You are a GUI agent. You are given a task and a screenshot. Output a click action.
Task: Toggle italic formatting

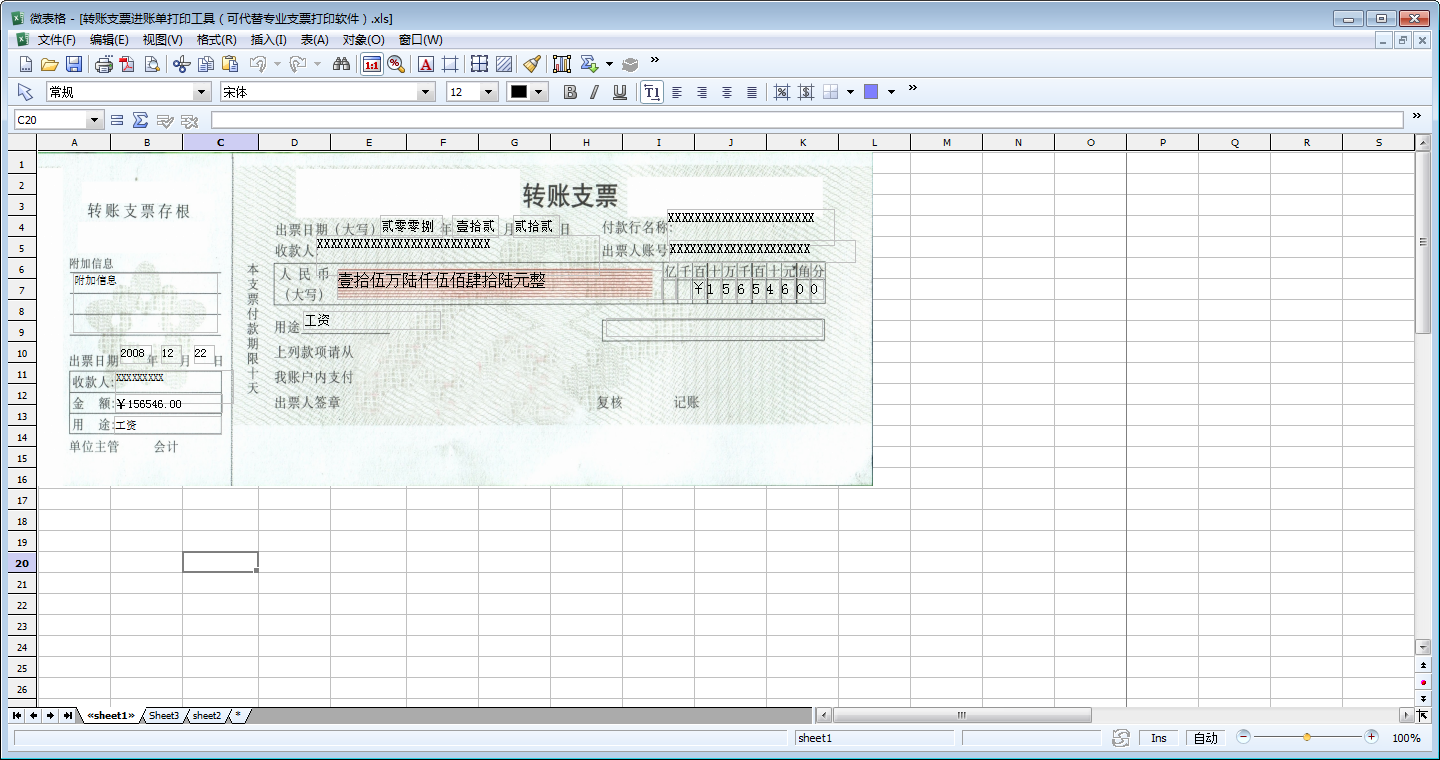(595, 92)
